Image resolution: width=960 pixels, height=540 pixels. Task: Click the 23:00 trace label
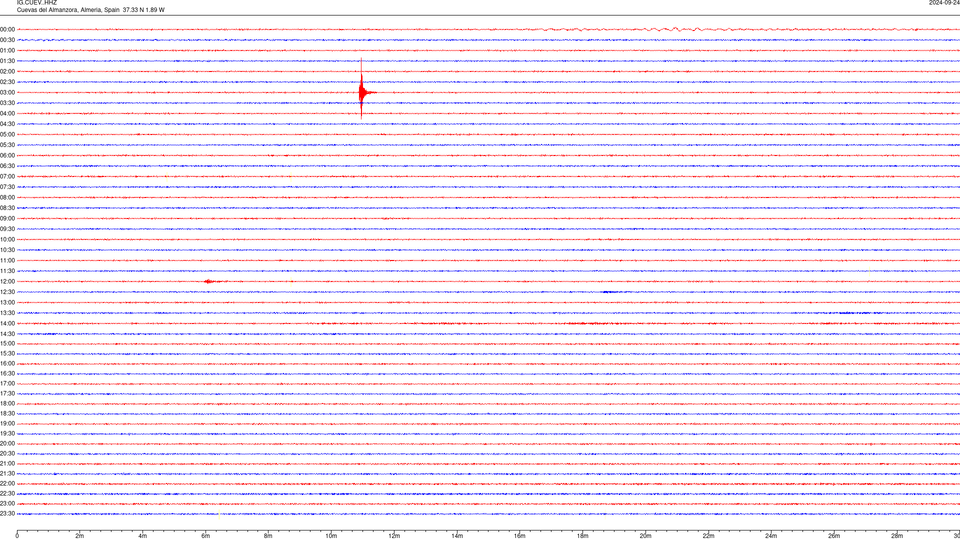pos(7,504)
